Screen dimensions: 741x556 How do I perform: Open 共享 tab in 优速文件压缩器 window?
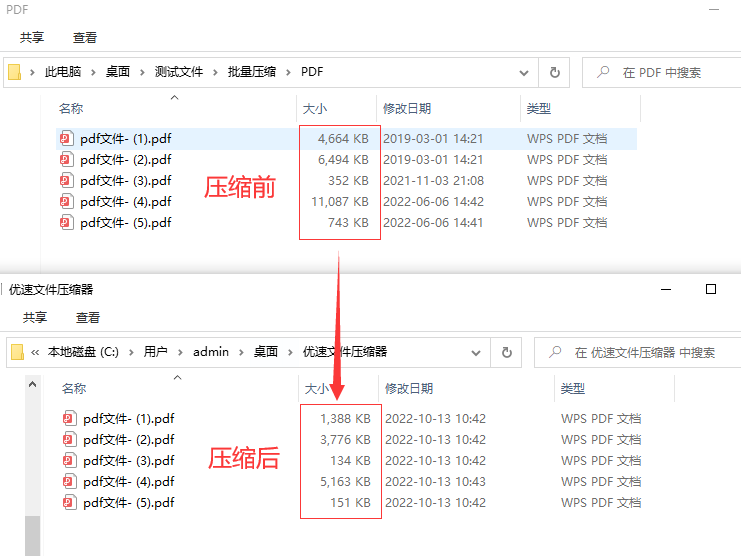(35, 317)
